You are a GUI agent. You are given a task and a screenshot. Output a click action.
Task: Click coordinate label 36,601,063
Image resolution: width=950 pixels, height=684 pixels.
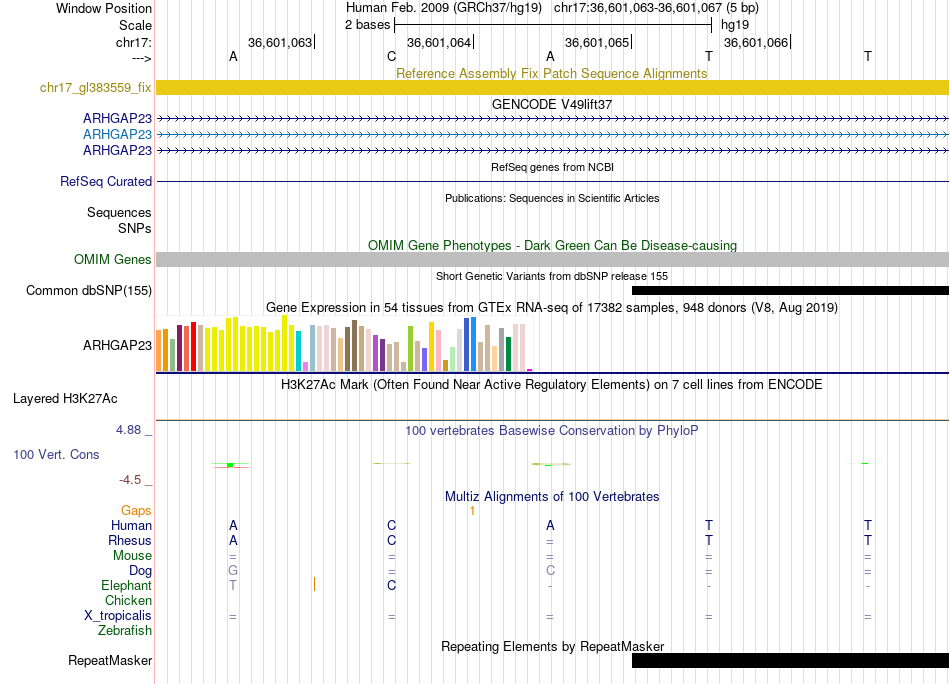[x=280, y=42]
